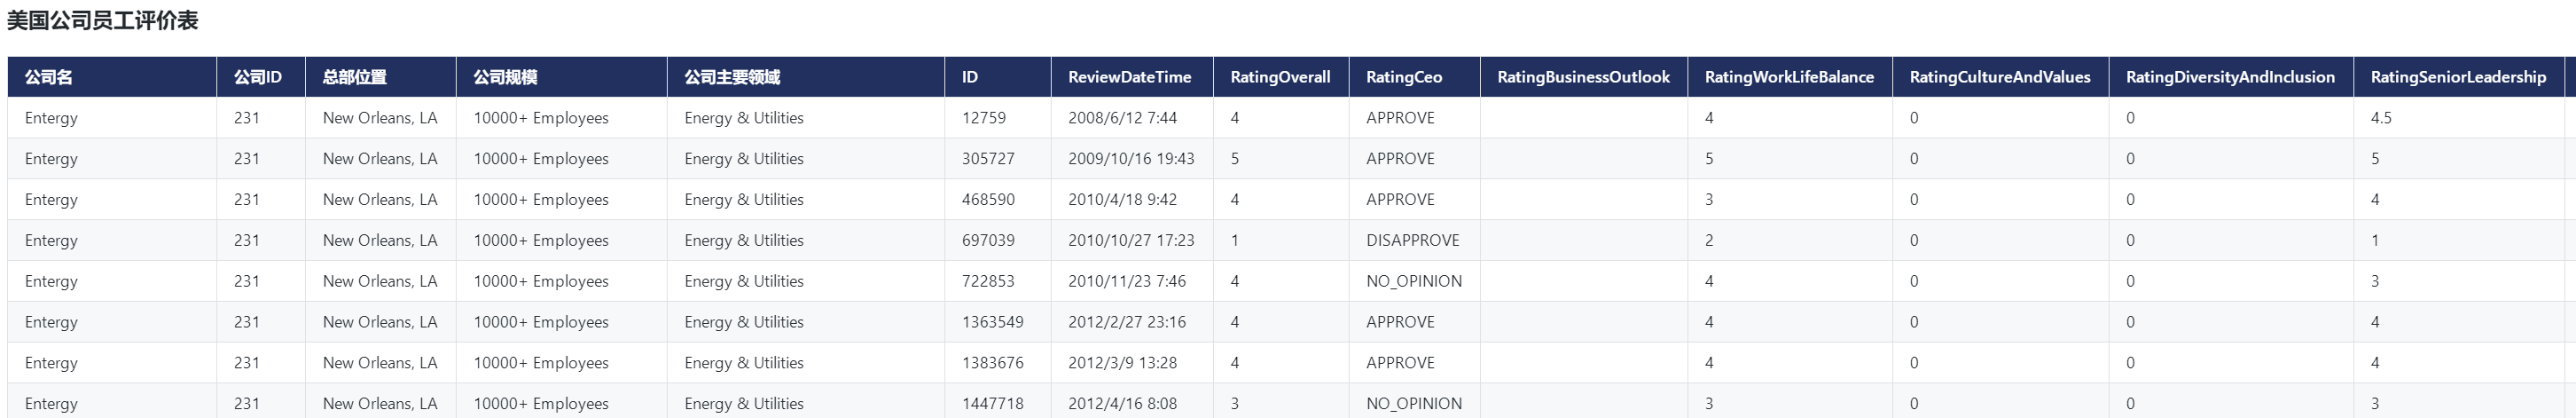The height and width of the screenshot is (418, 2576).
Task: Select the 公司主要领域 column header
Action: 732,77
